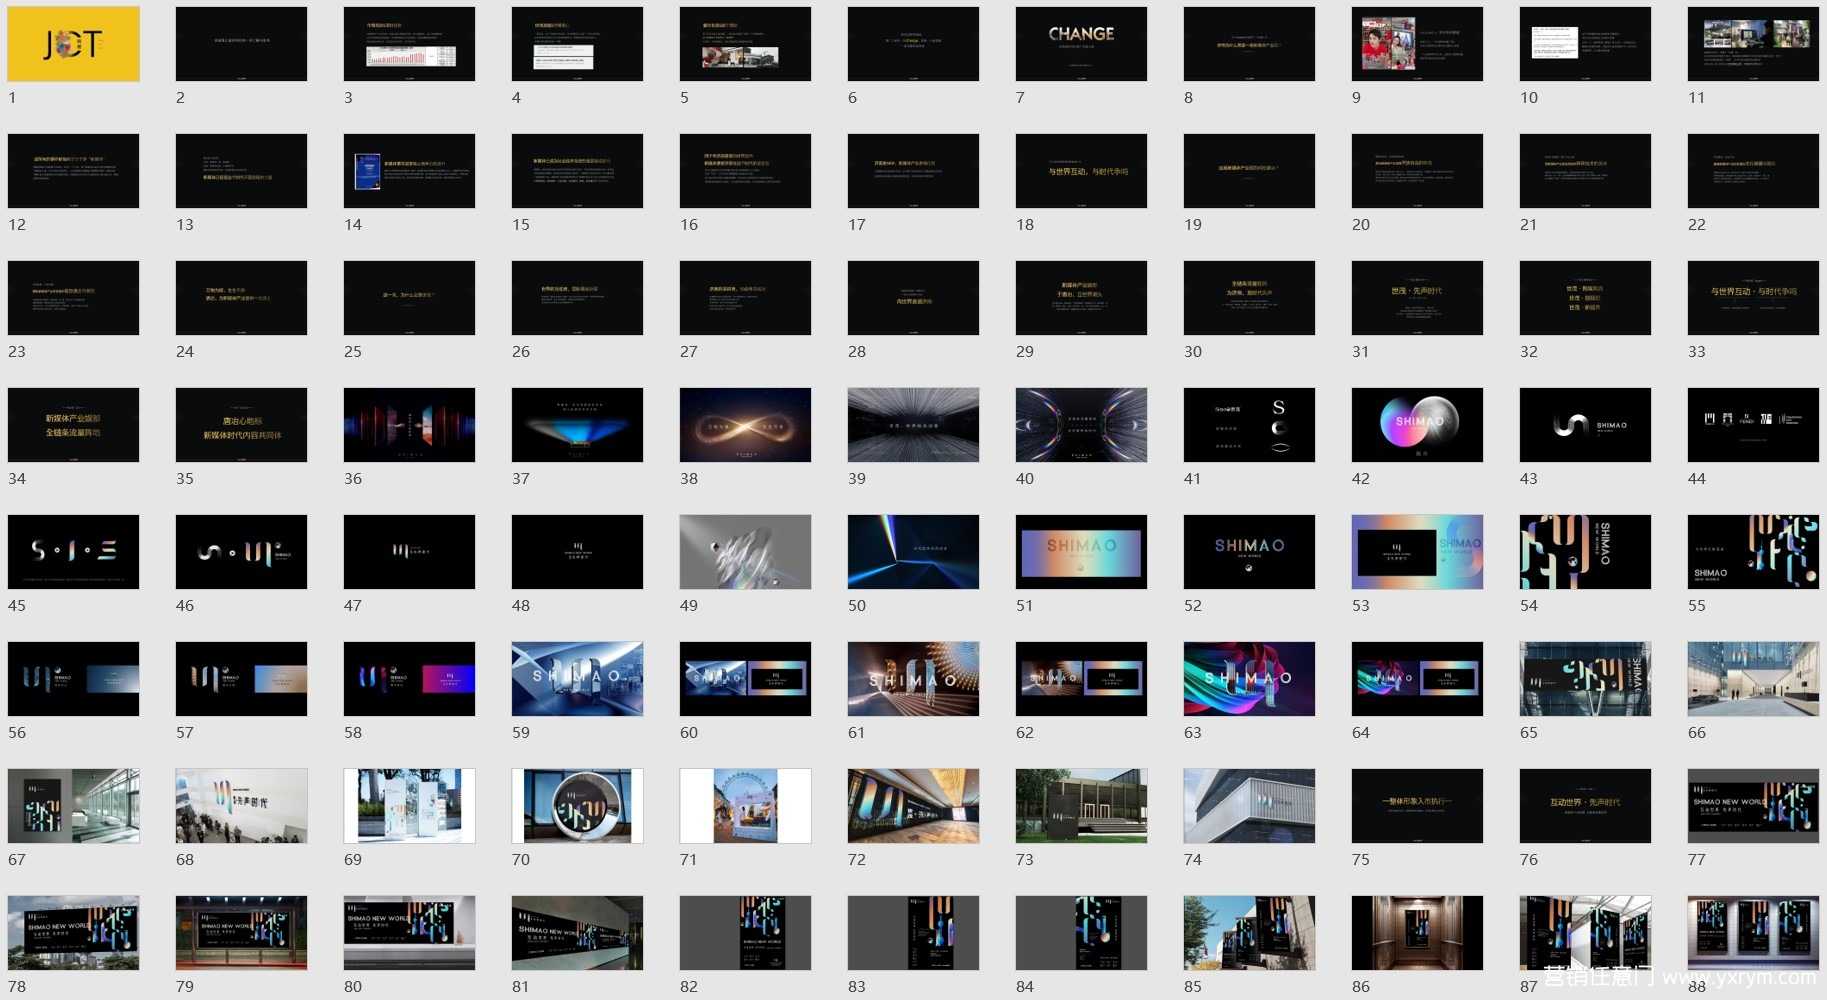
Task: Select slide 3 thumbnail with bar chart
Action: pos(409,44)
